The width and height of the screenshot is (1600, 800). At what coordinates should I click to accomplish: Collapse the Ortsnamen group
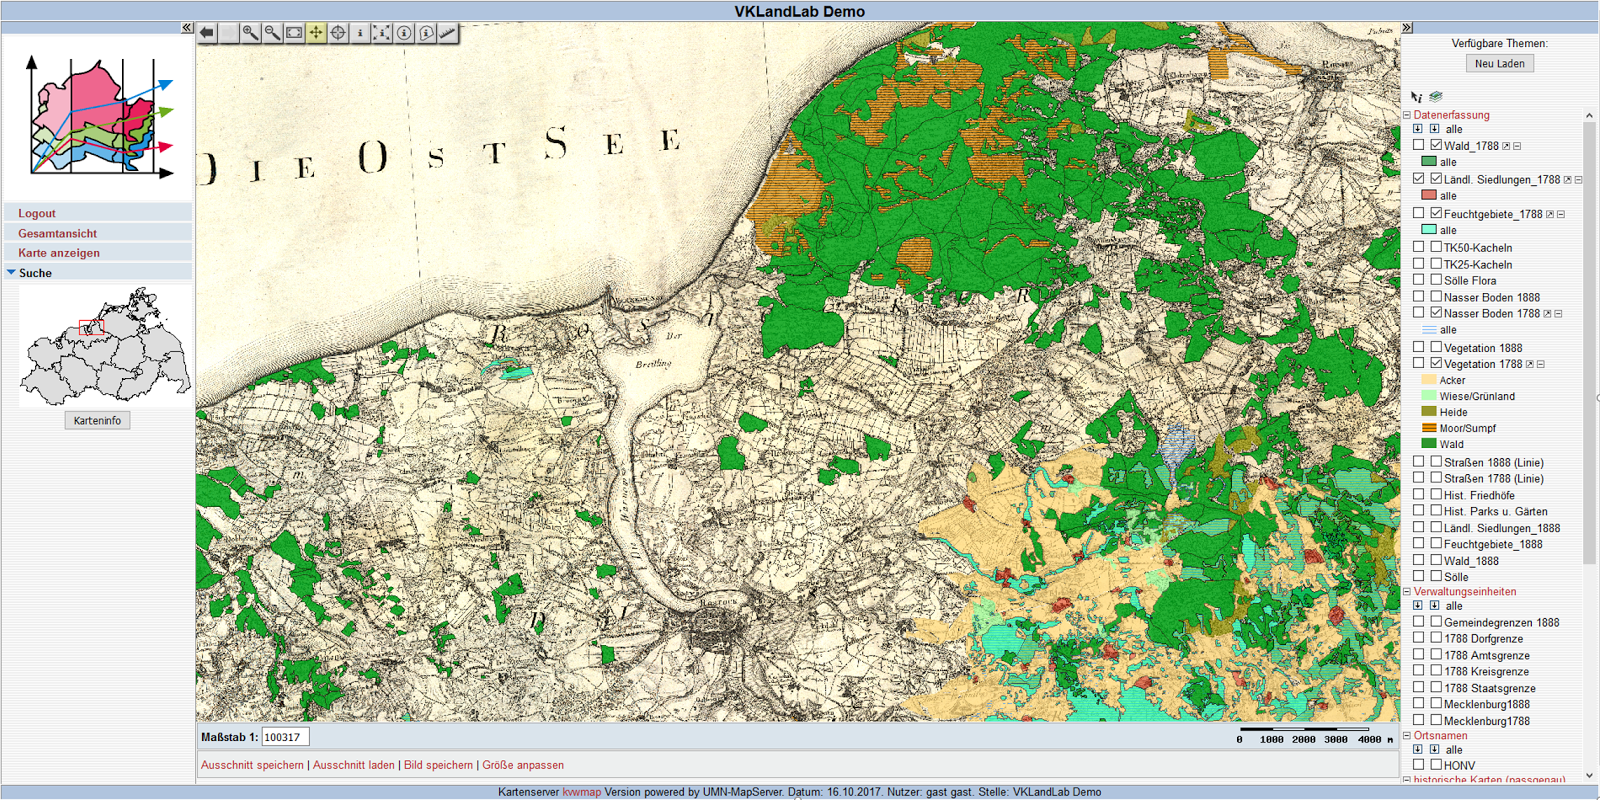(1407, 735)
